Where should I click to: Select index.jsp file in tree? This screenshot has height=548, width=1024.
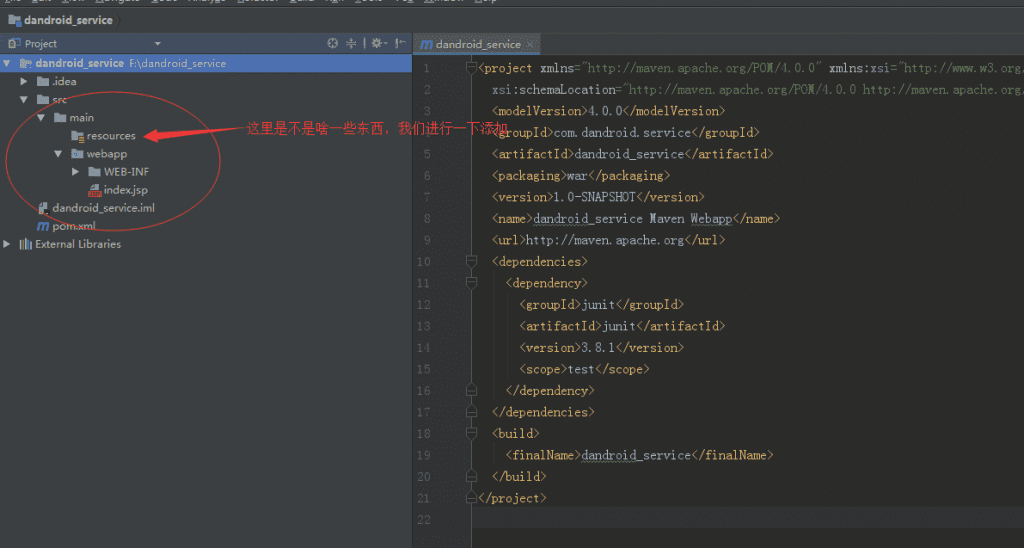(x=125, y=190)
